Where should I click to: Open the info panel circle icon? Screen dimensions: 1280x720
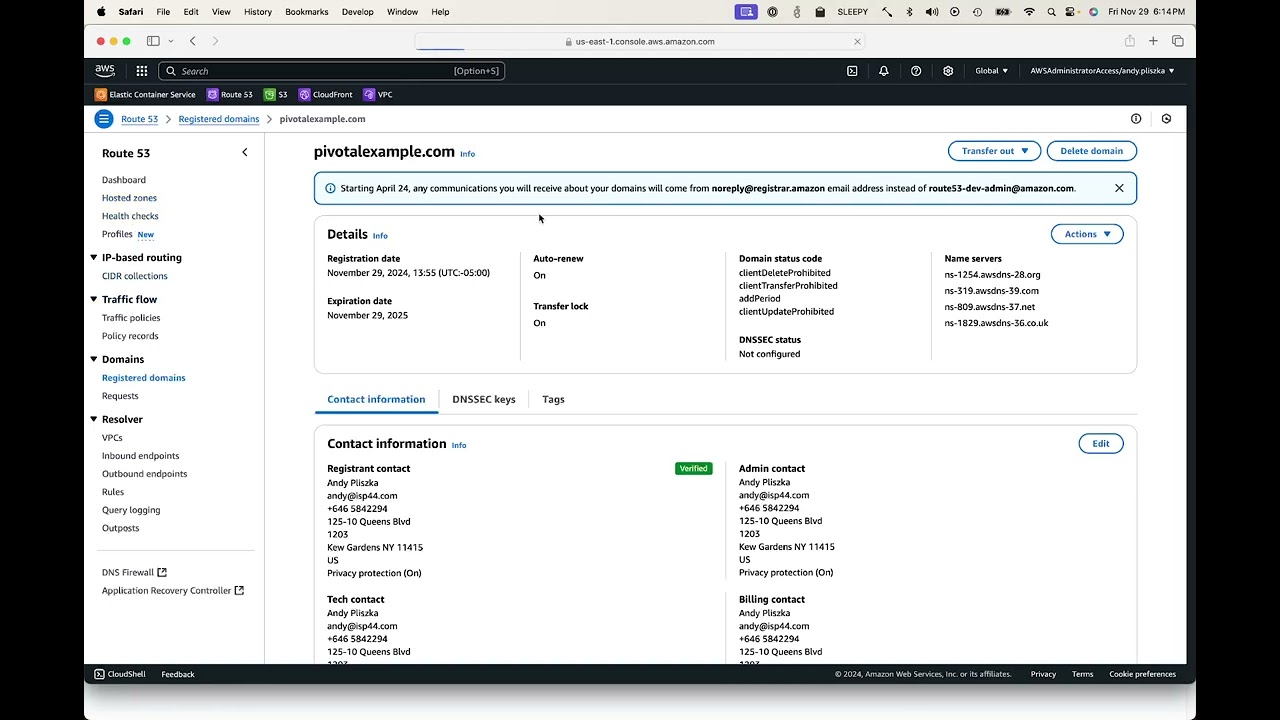(1136, 119)
